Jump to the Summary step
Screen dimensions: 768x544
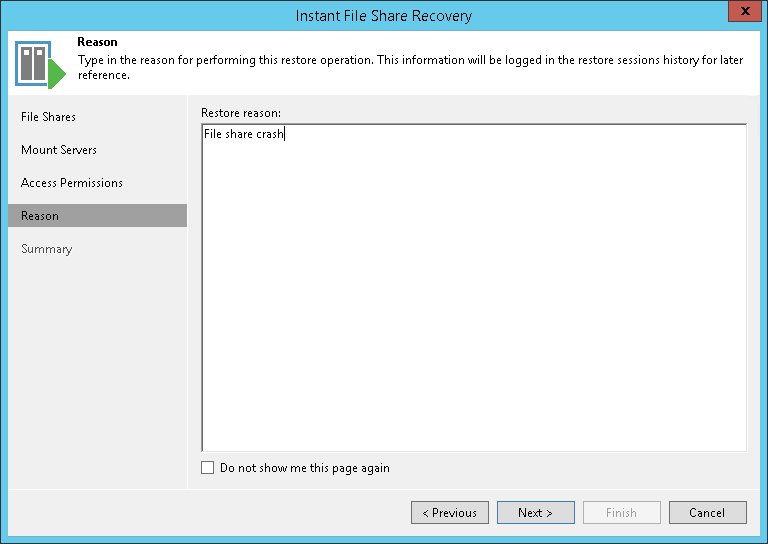tap(46, 249)
